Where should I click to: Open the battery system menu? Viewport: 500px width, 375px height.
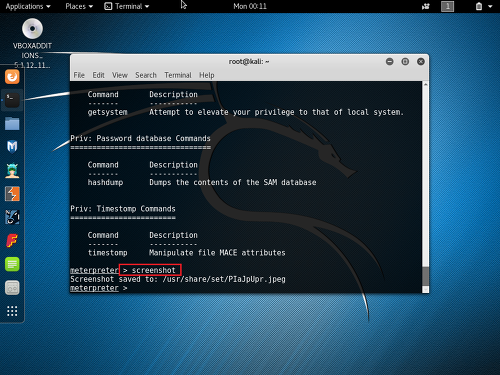(484, 6)
